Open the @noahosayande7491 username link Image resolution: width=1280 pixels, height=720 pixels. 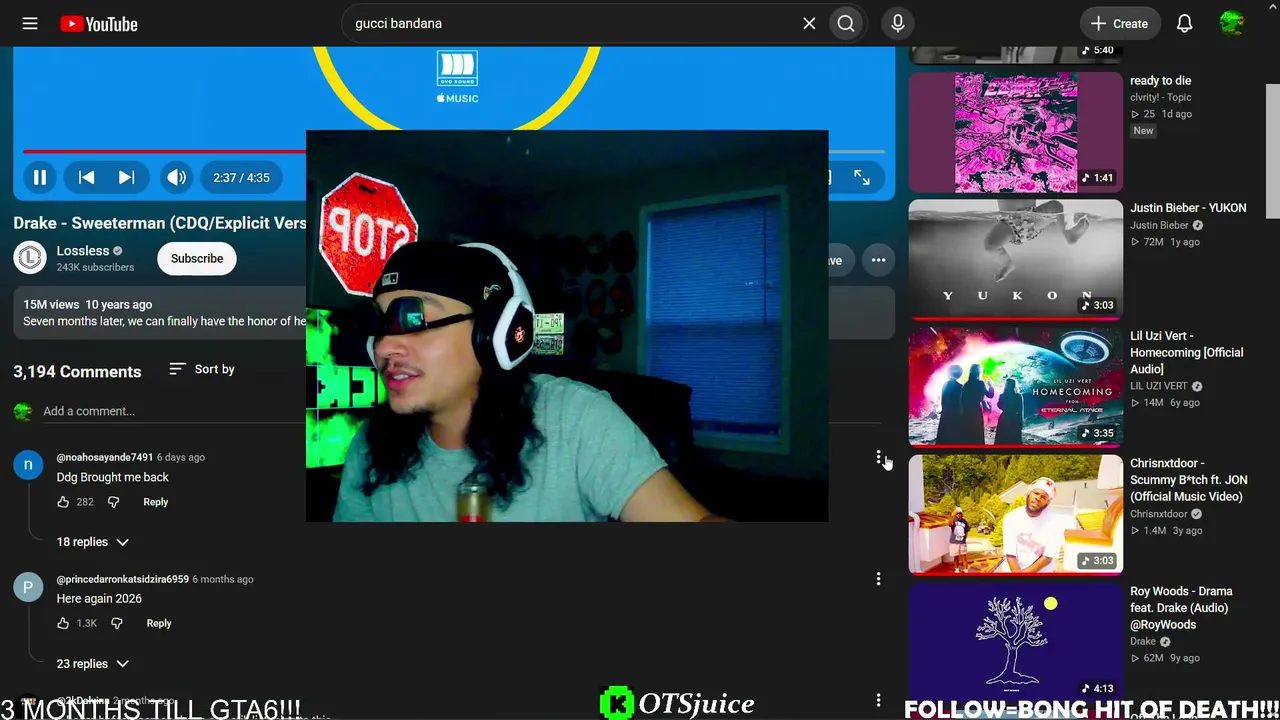105,457
